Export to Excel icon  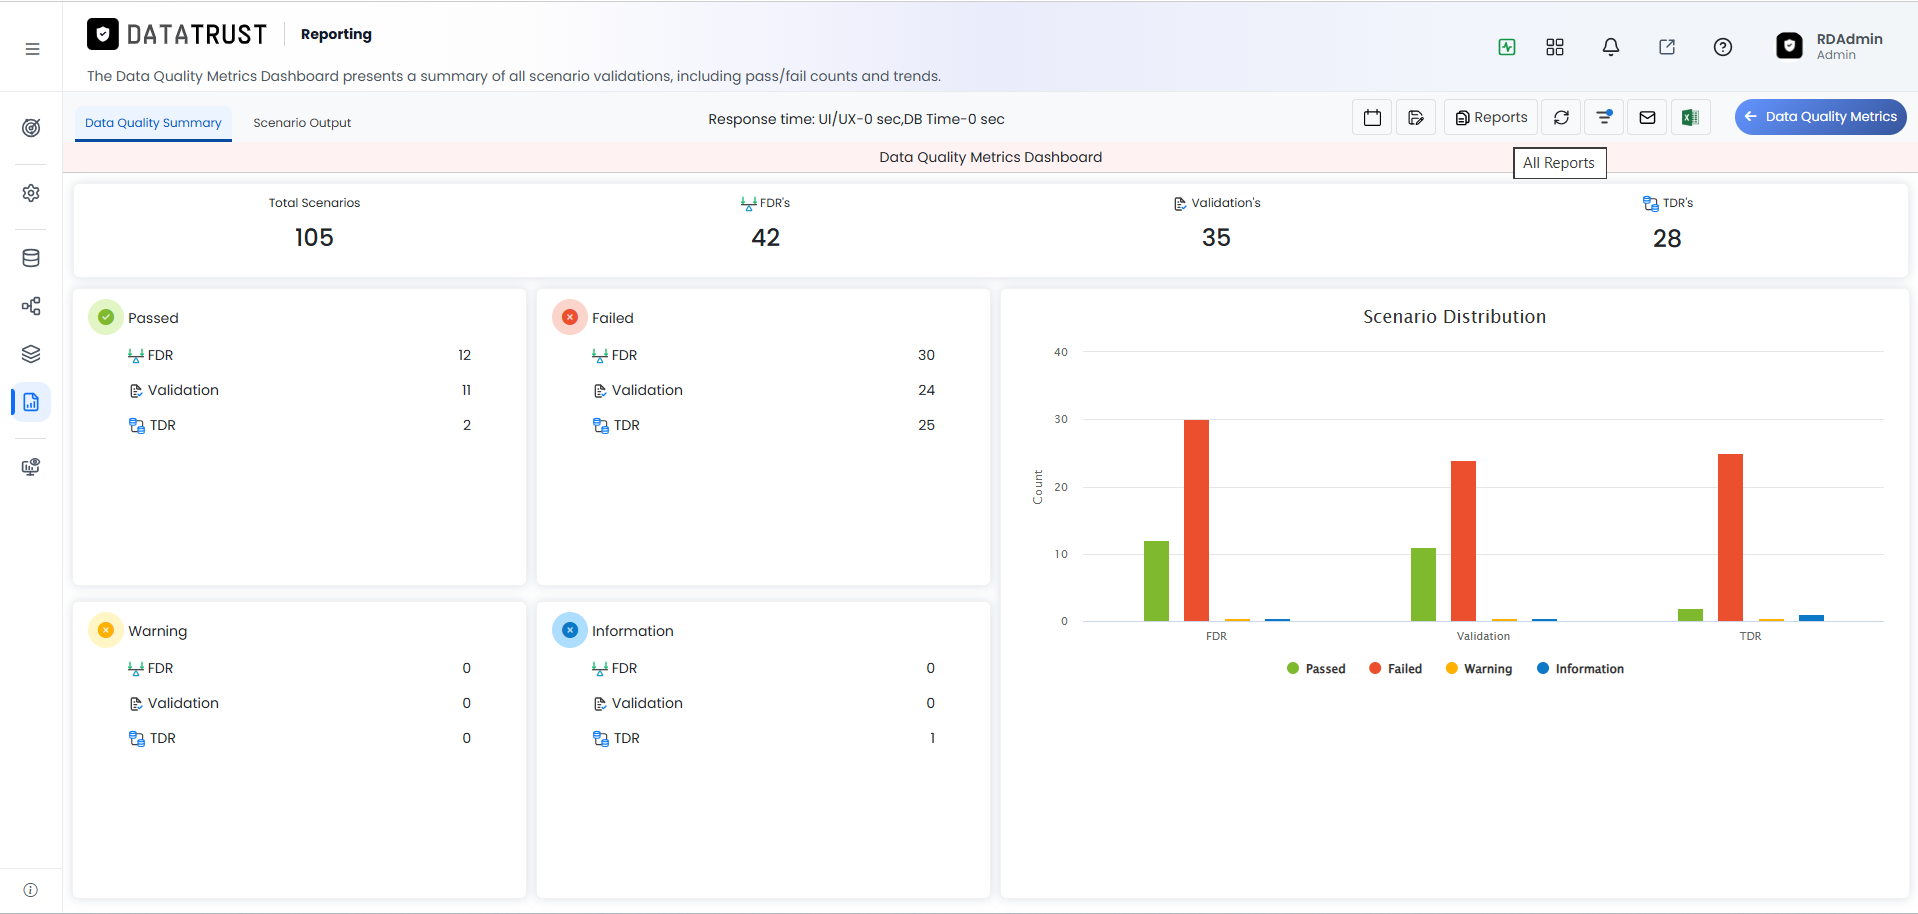[x=1690, y=117]
